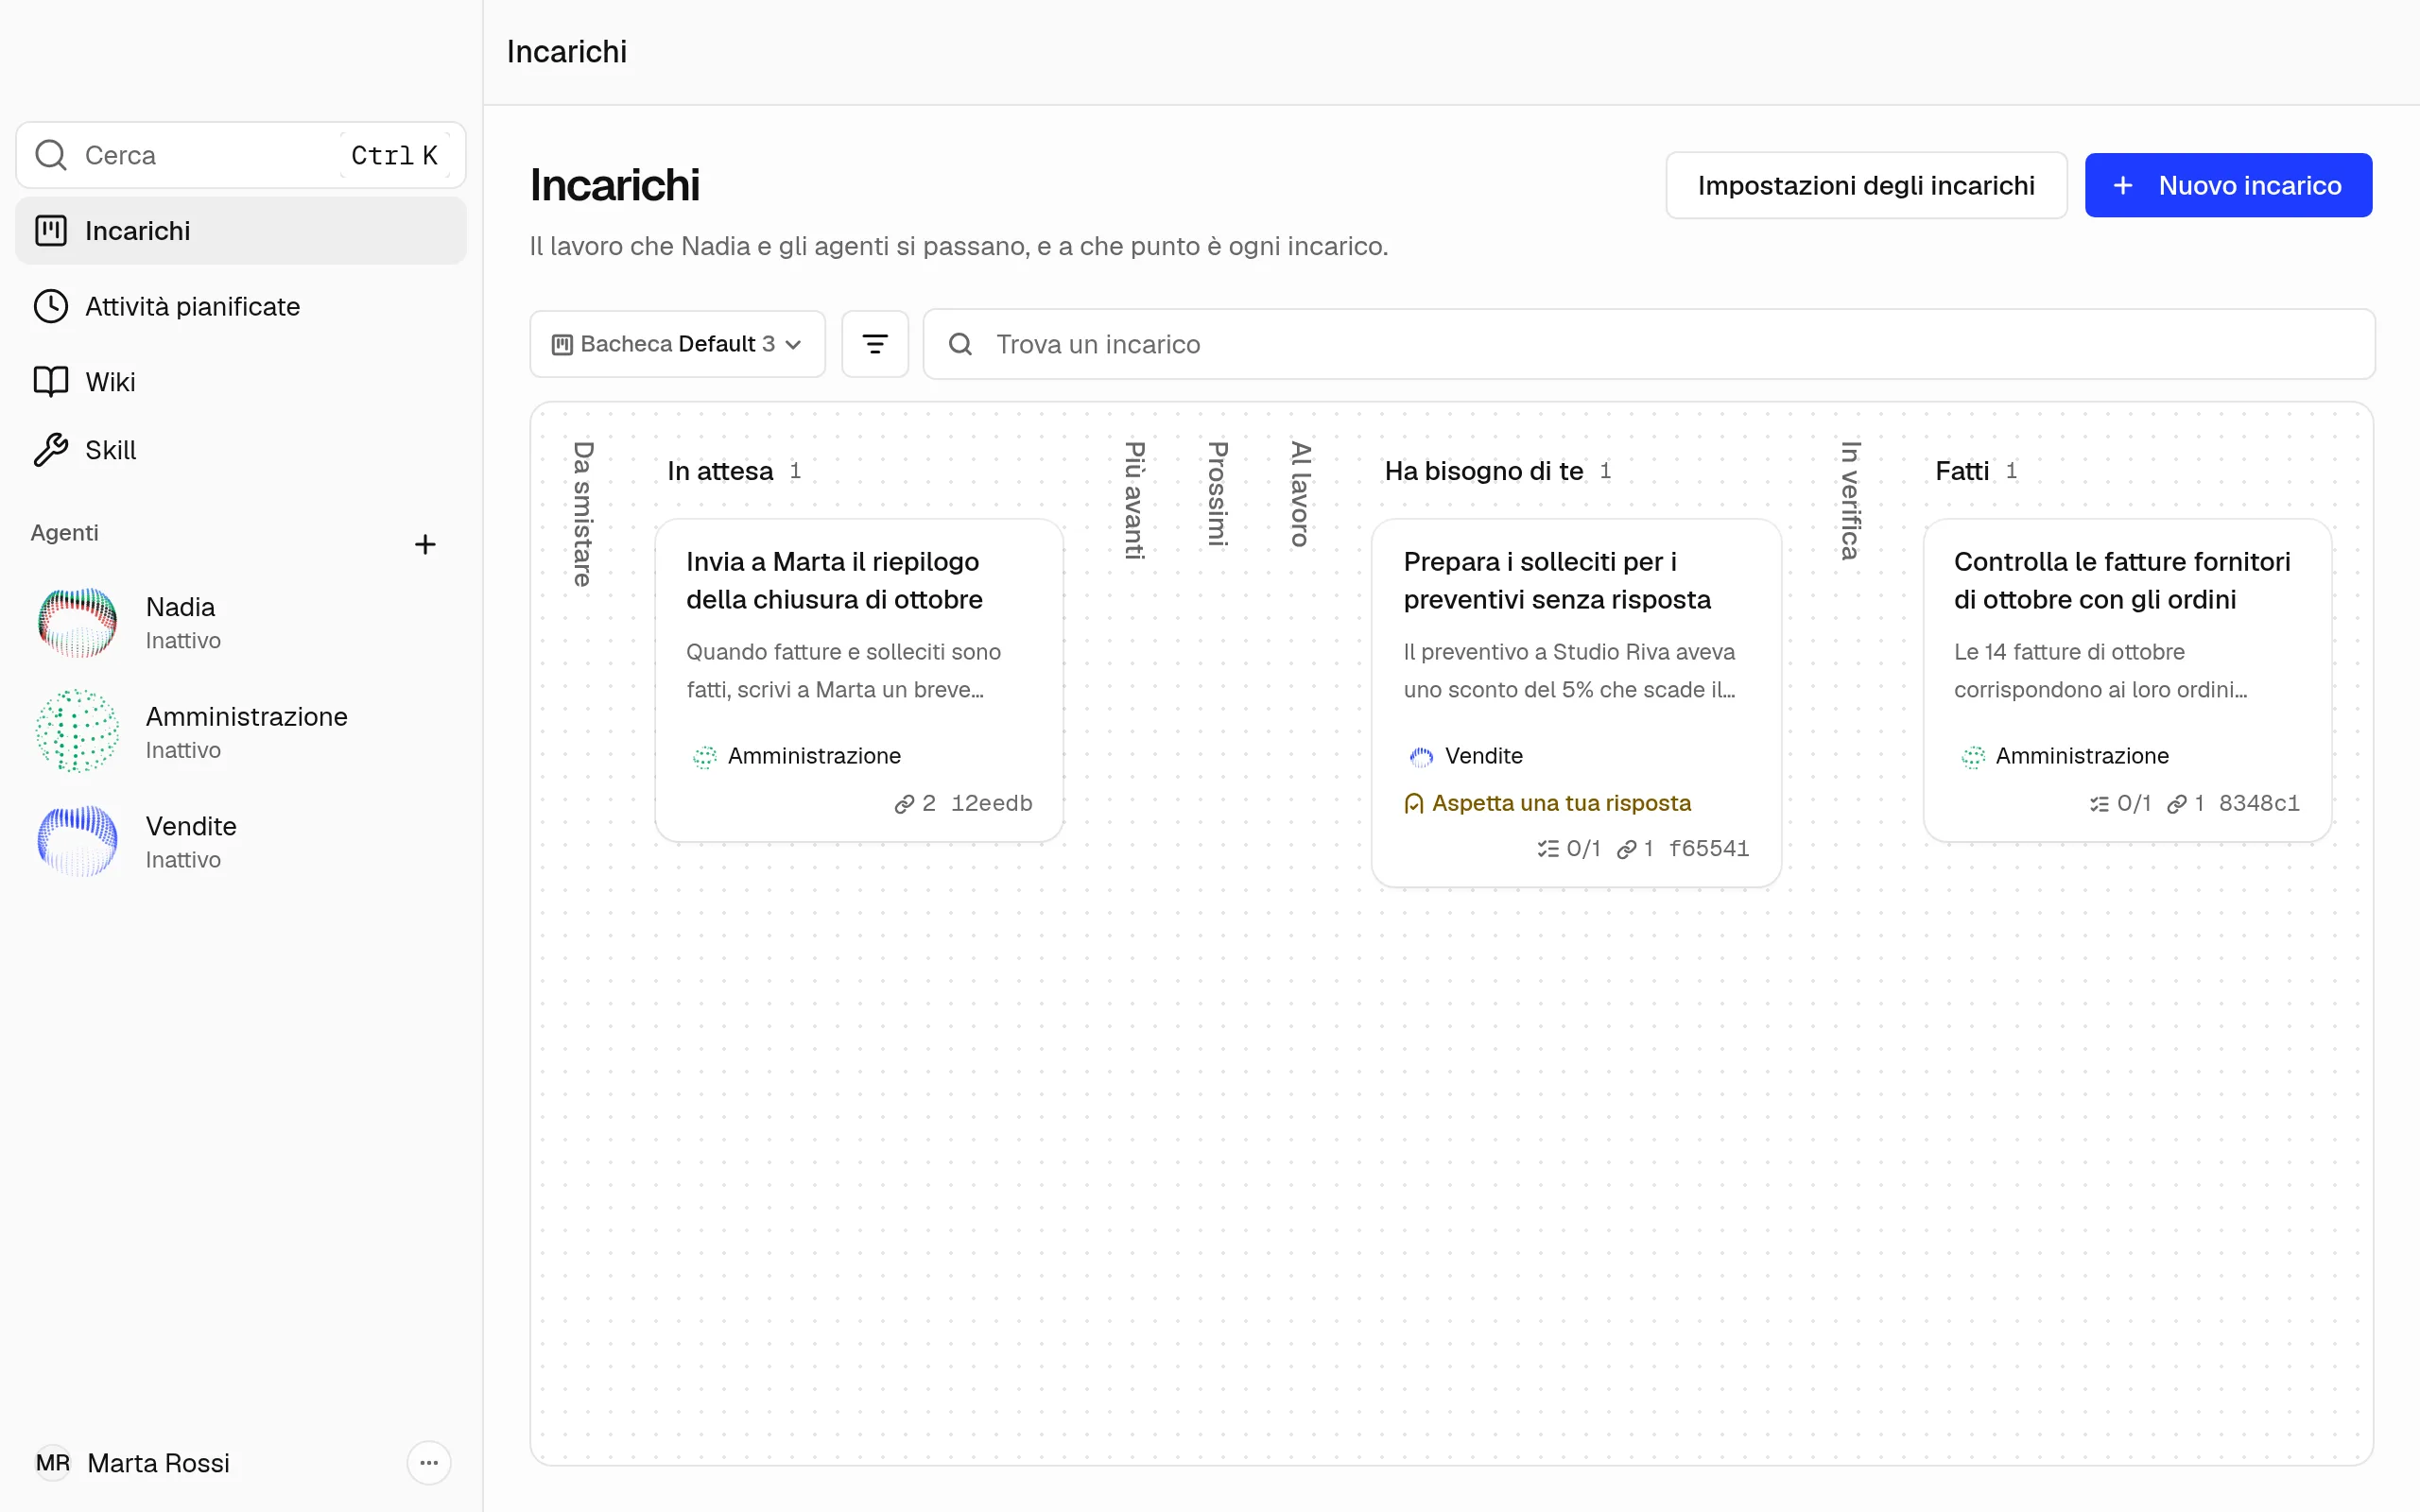Screen dimensions: 2420x1512
Task: Click the card ID f65541
Action: point(1708,848)
